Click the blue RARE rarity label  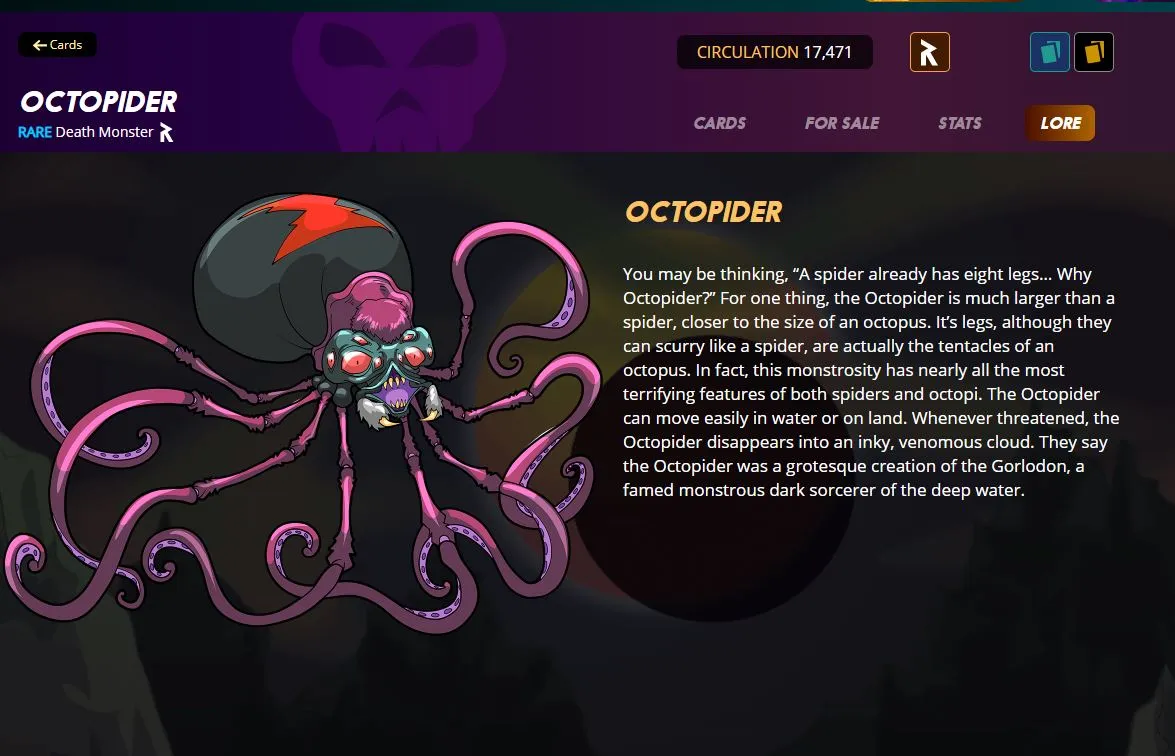[x=34, y=133]
